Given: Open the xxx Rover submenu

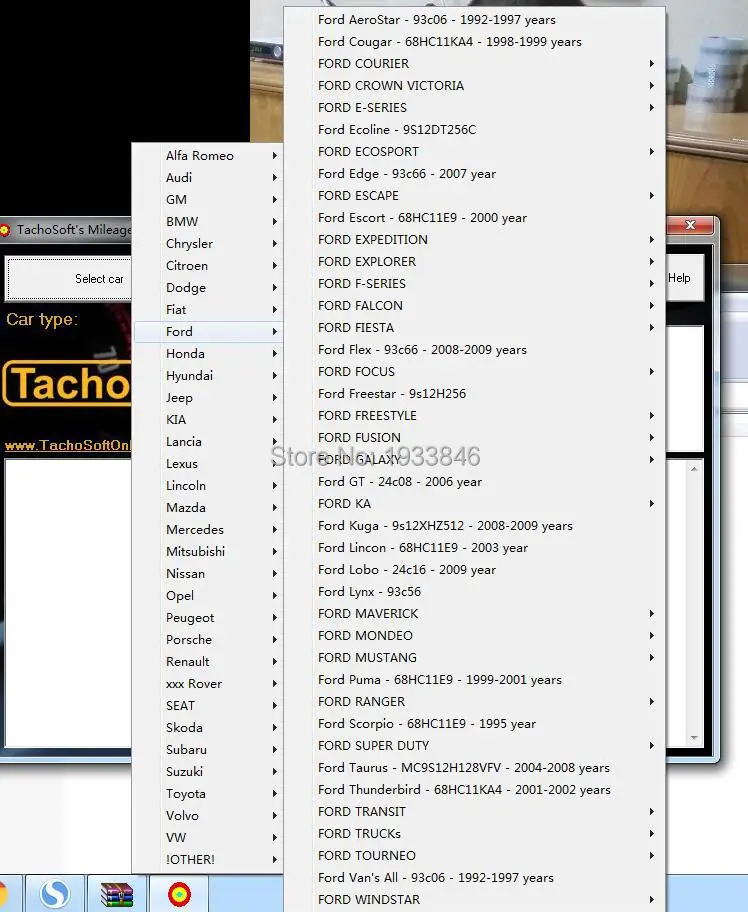Looking at the screenshot, I should 208,684.
